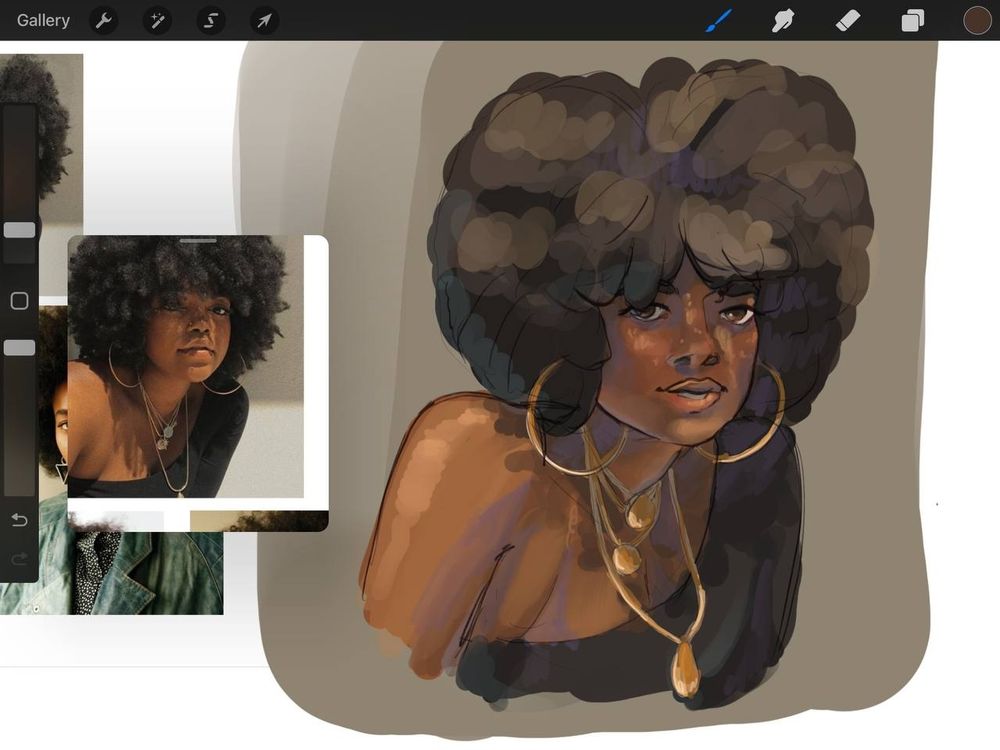Tap the denim jacket reference image
The width and height of the screenshot is (1000, 750).
click(131, 573)
